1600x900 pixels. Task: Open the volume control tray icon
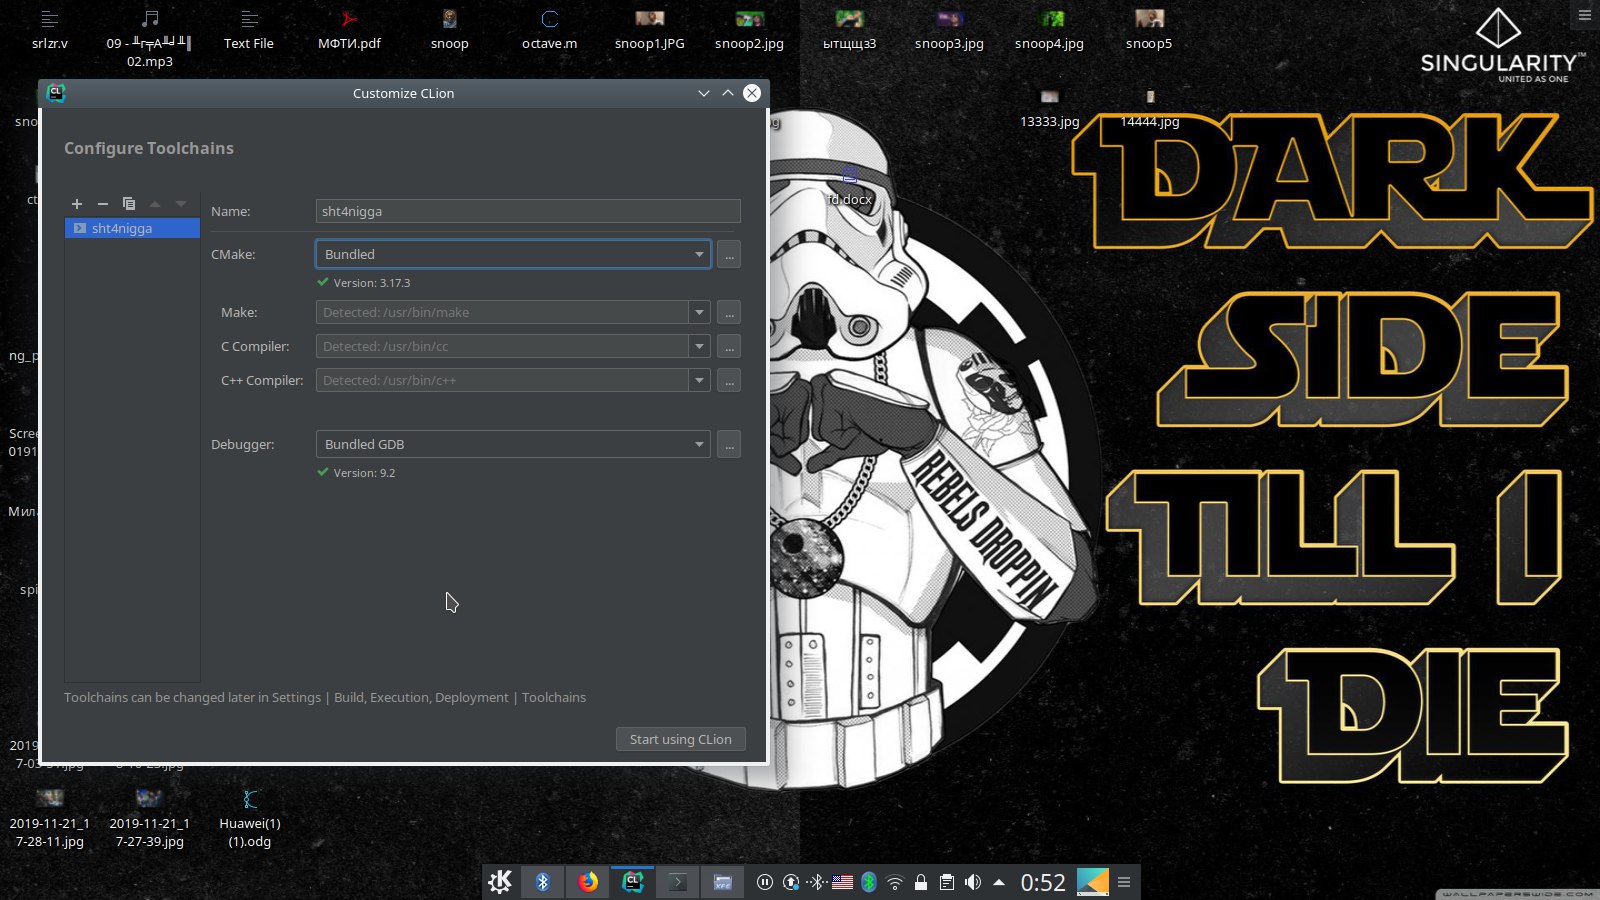pos(973,882)
